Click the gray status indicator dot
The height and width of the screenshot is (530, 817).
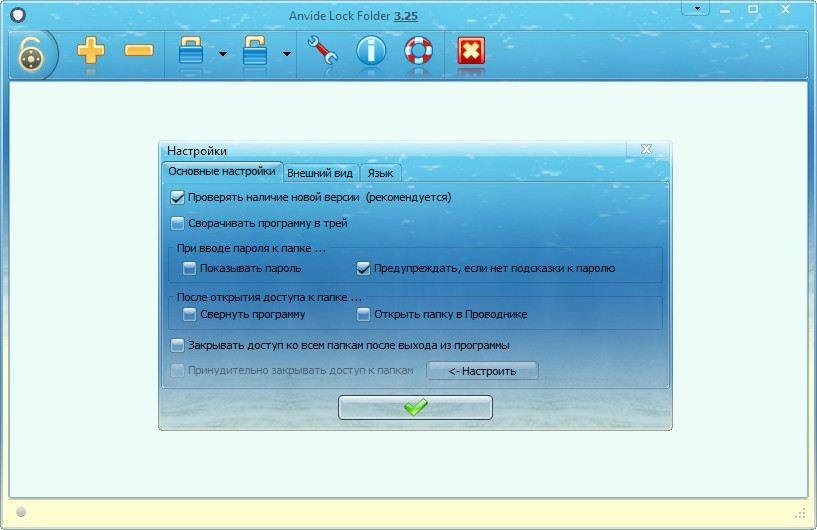coord(21,512)
